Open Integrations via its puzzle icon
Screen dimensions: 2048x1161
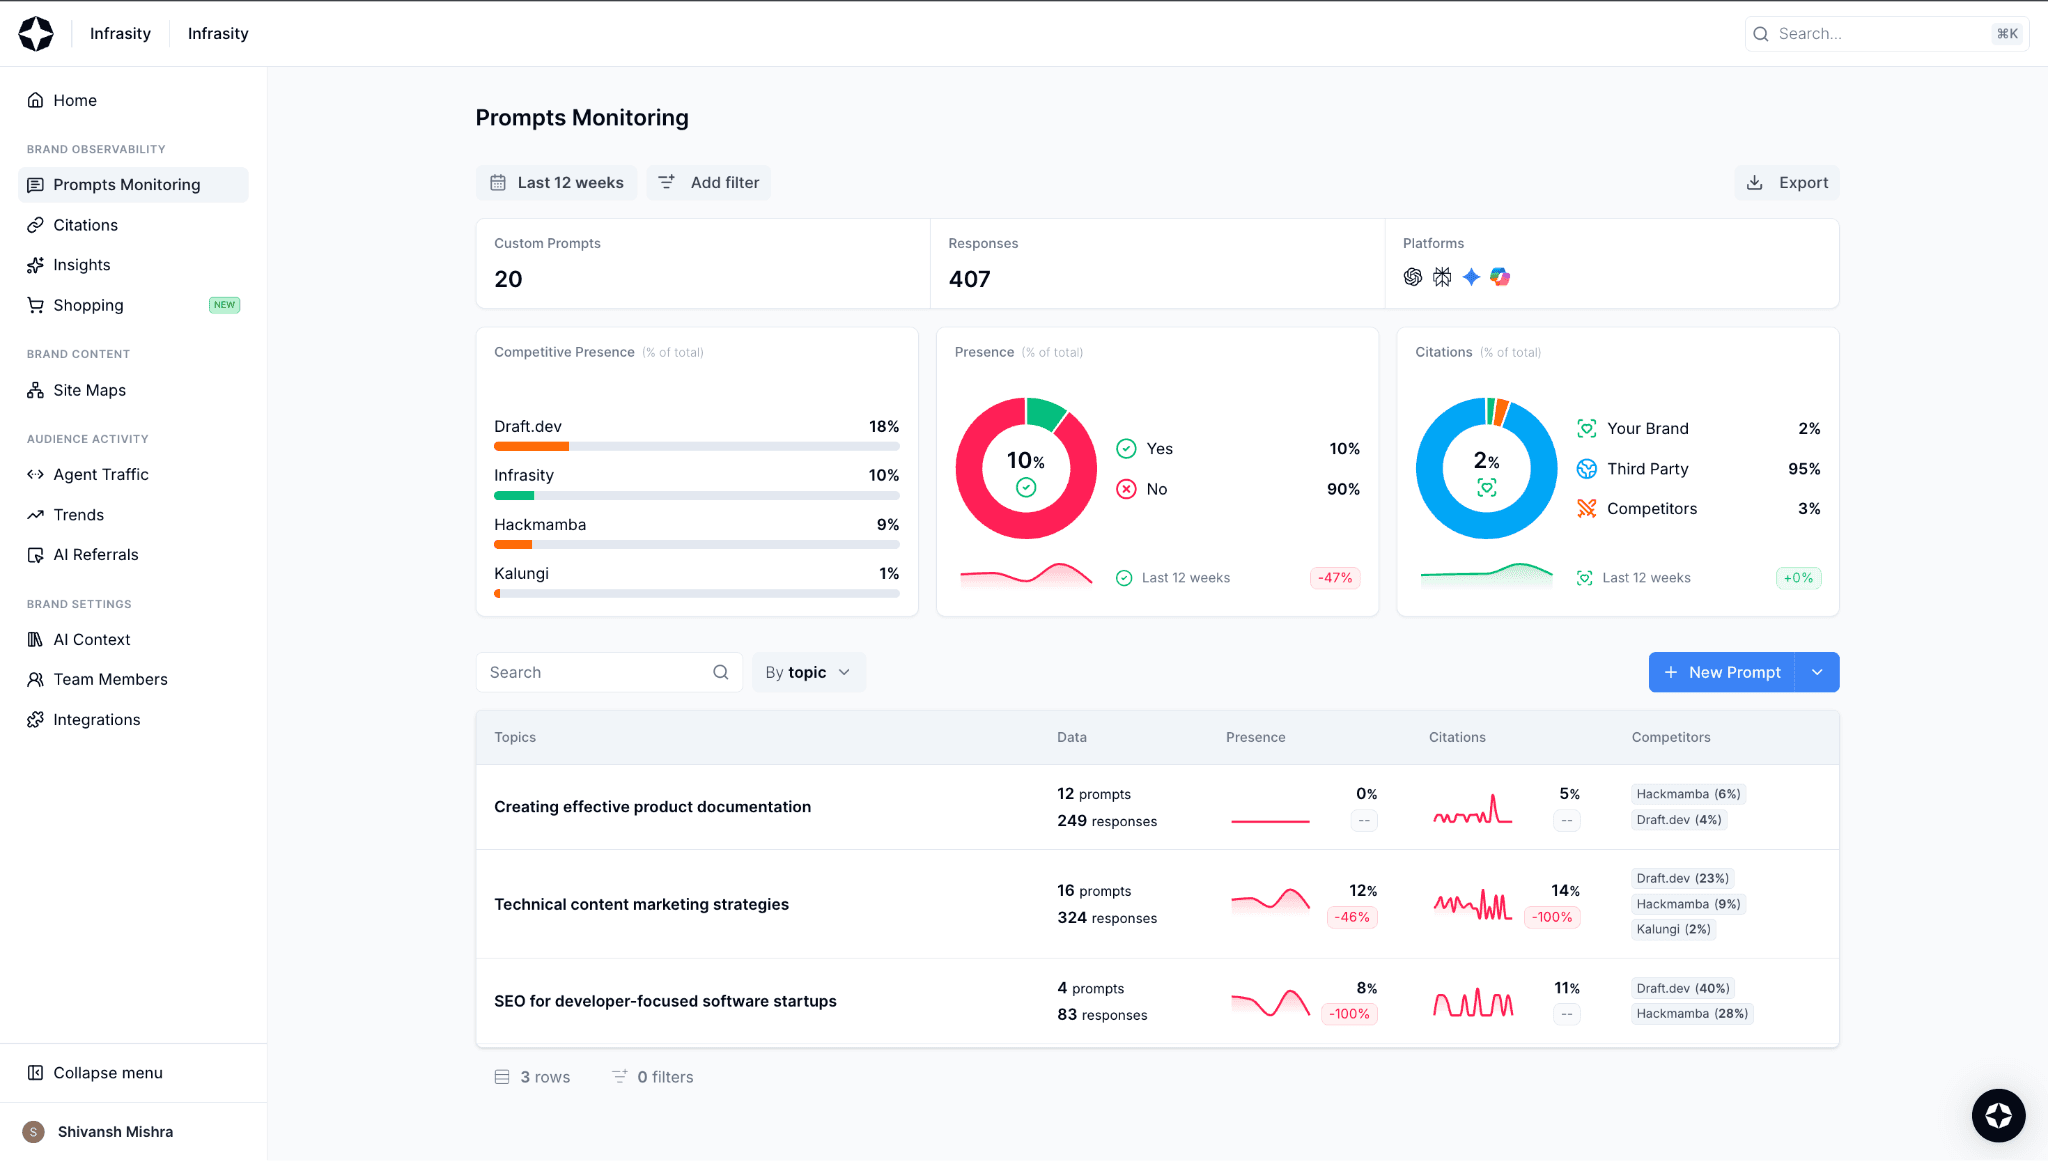tap(36, 720)
